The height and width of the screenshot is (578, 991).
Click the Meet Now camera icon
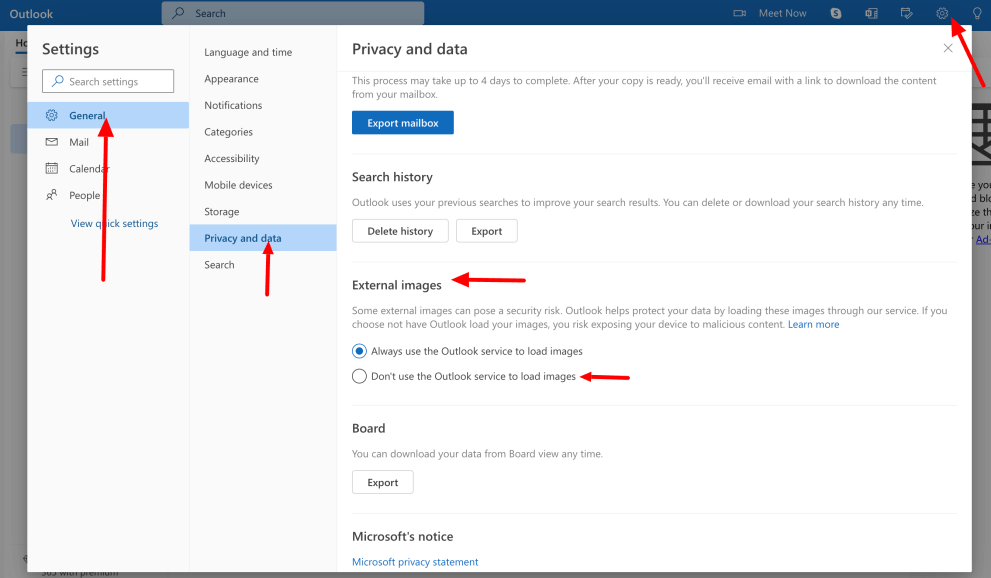(x=741, y=14)
